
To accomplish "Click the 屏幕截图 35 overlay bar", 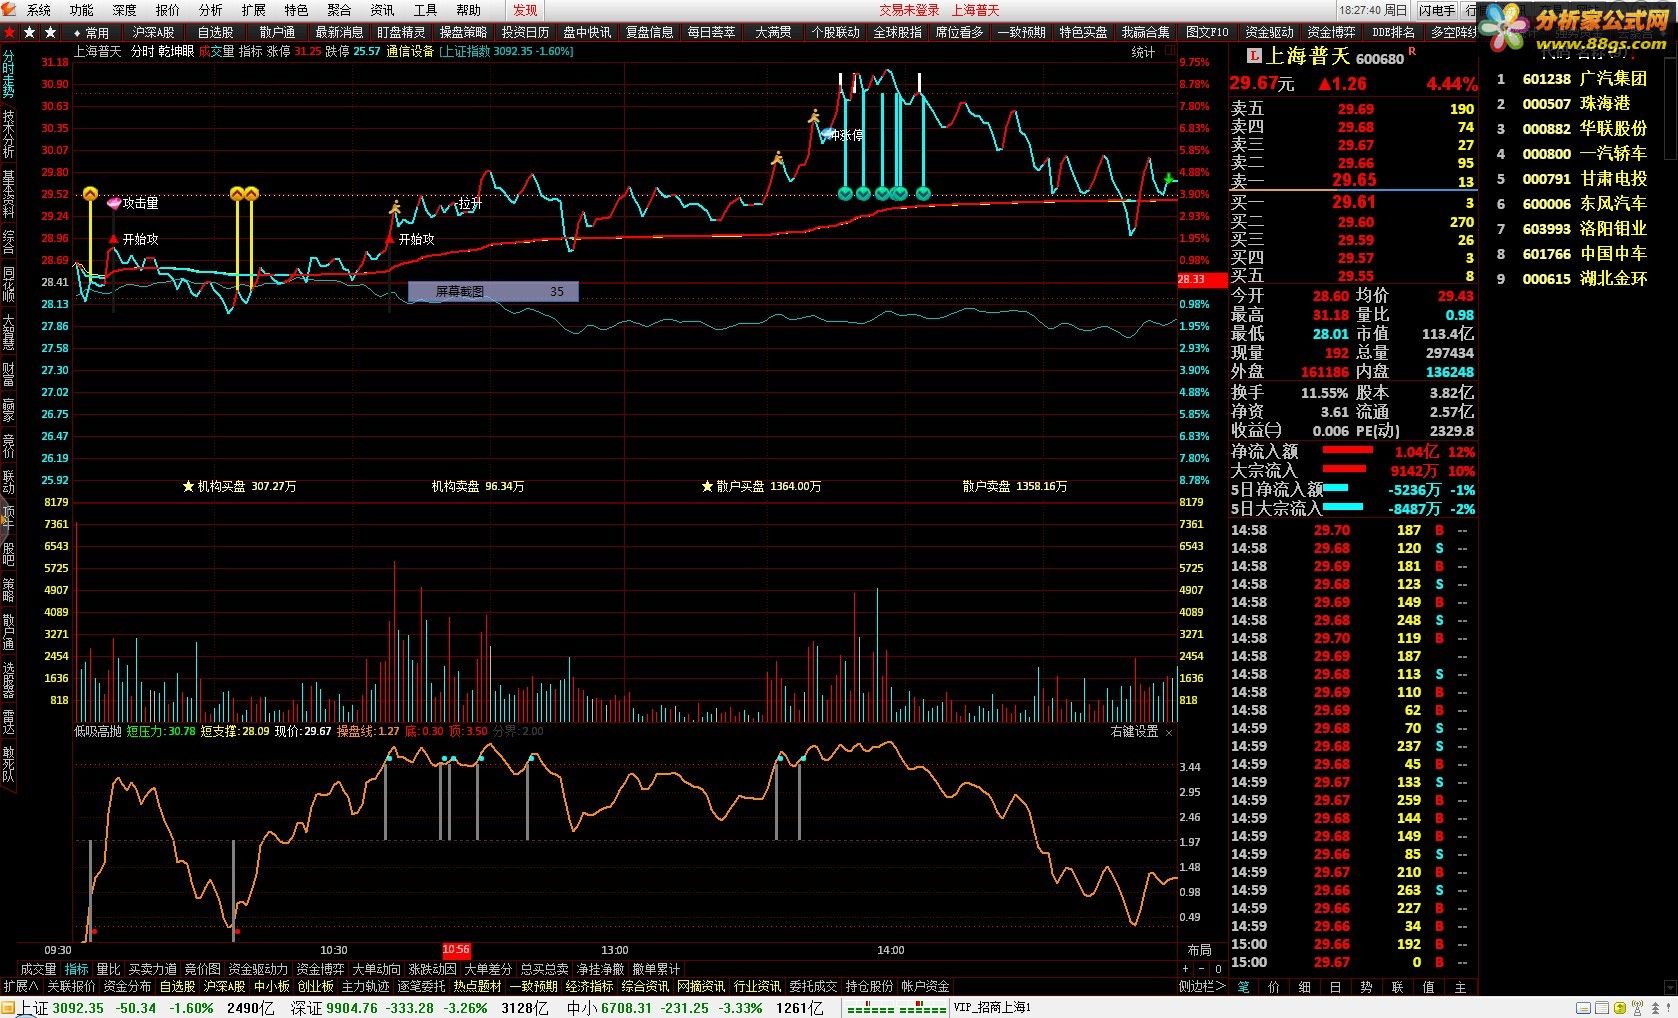I will (x=493, y=291).
